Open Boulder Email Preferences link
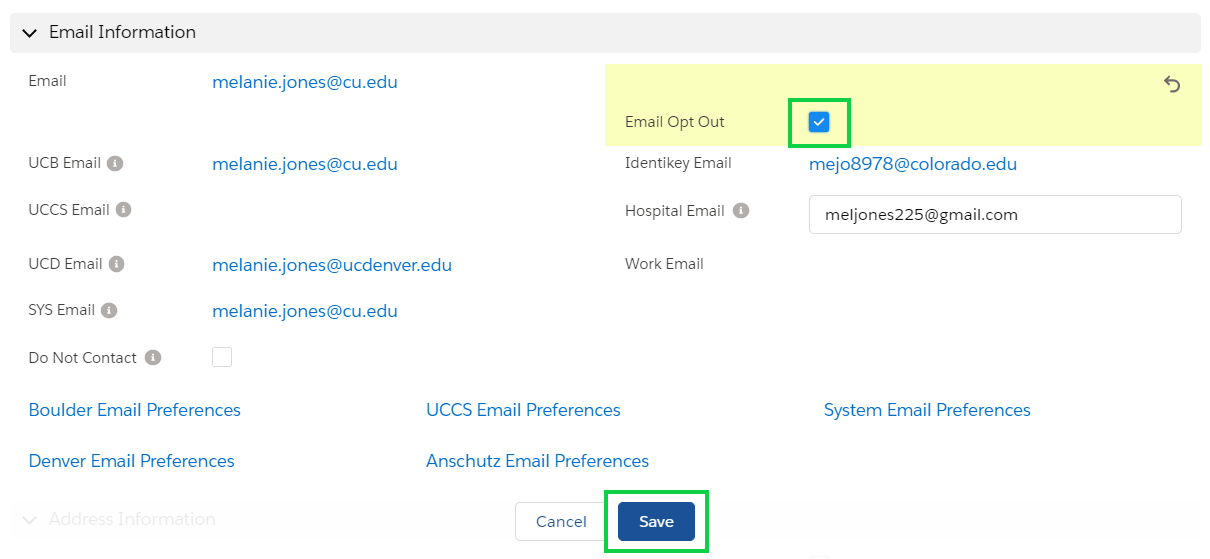This screenshot has height=559, width=1210. click(135, 410)
